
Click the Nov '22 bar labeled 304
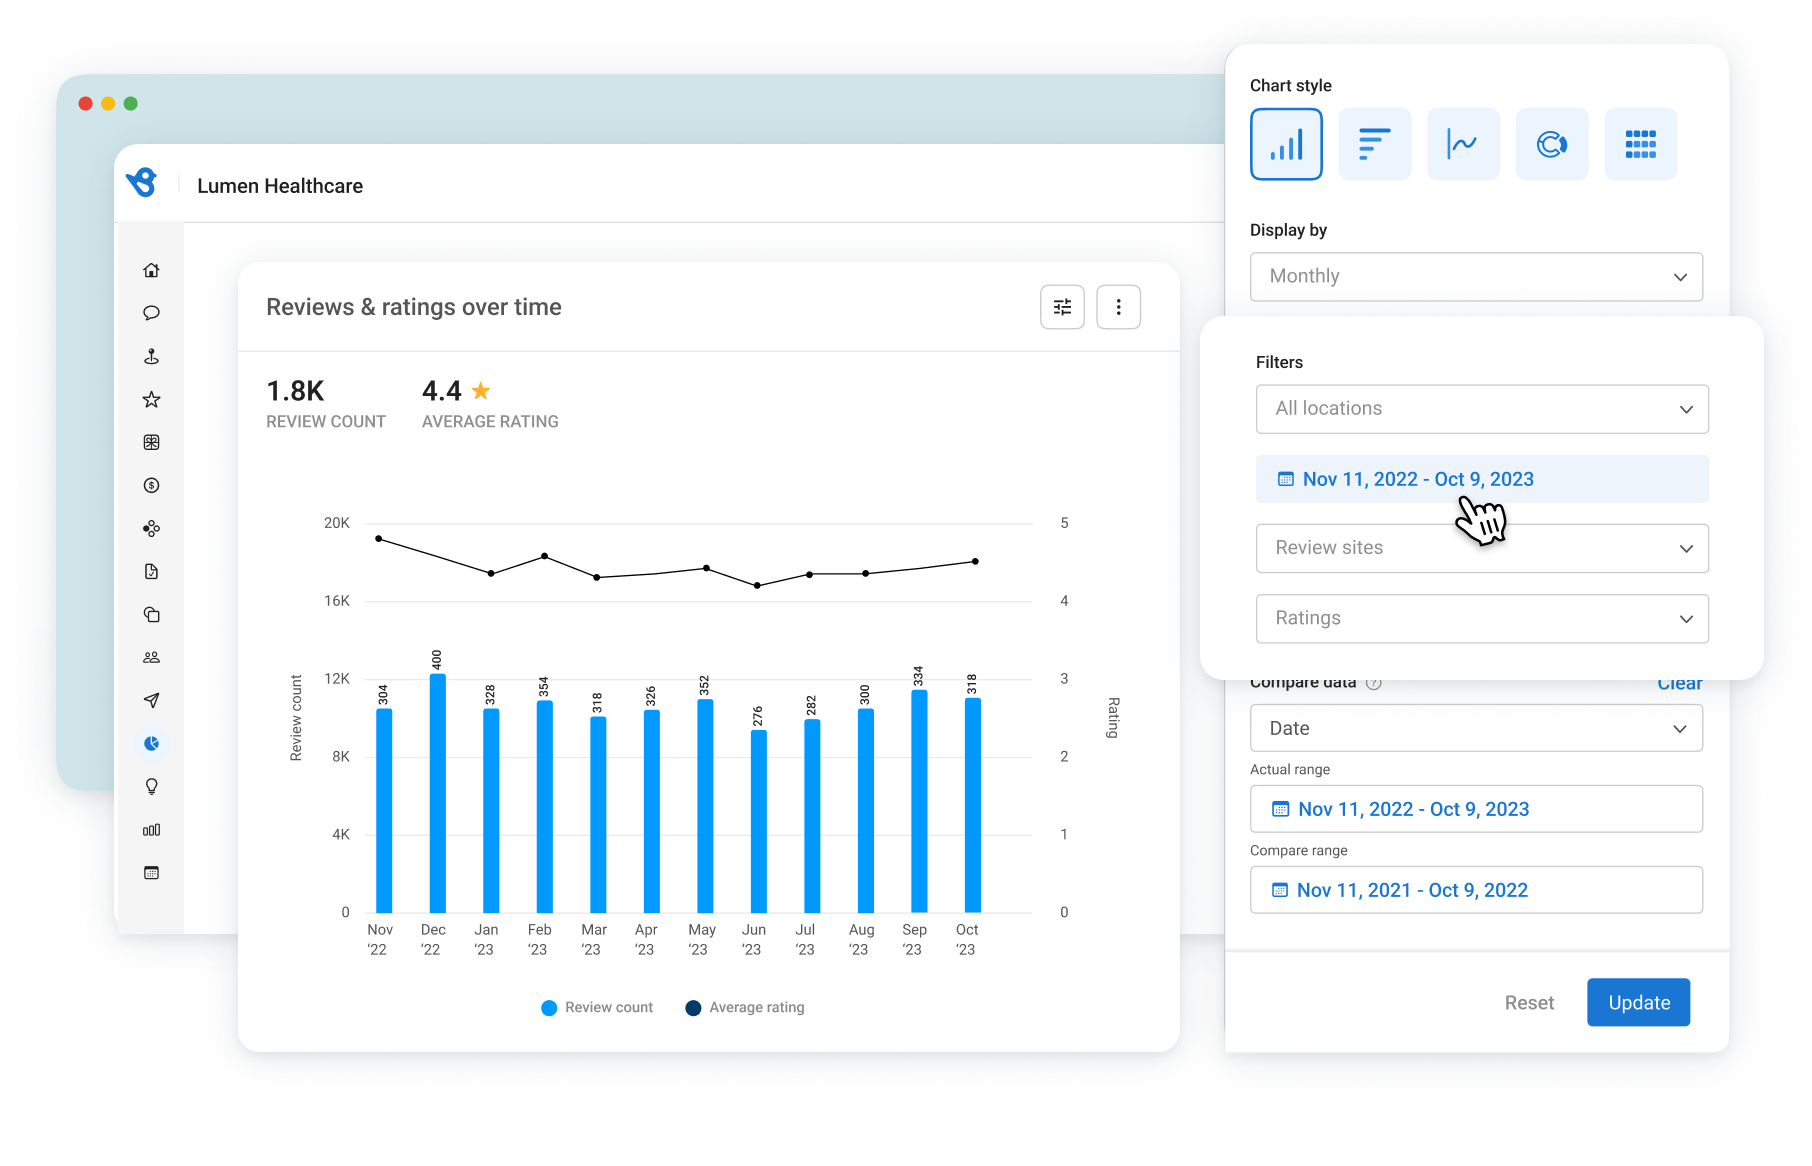tap(384, 810)
